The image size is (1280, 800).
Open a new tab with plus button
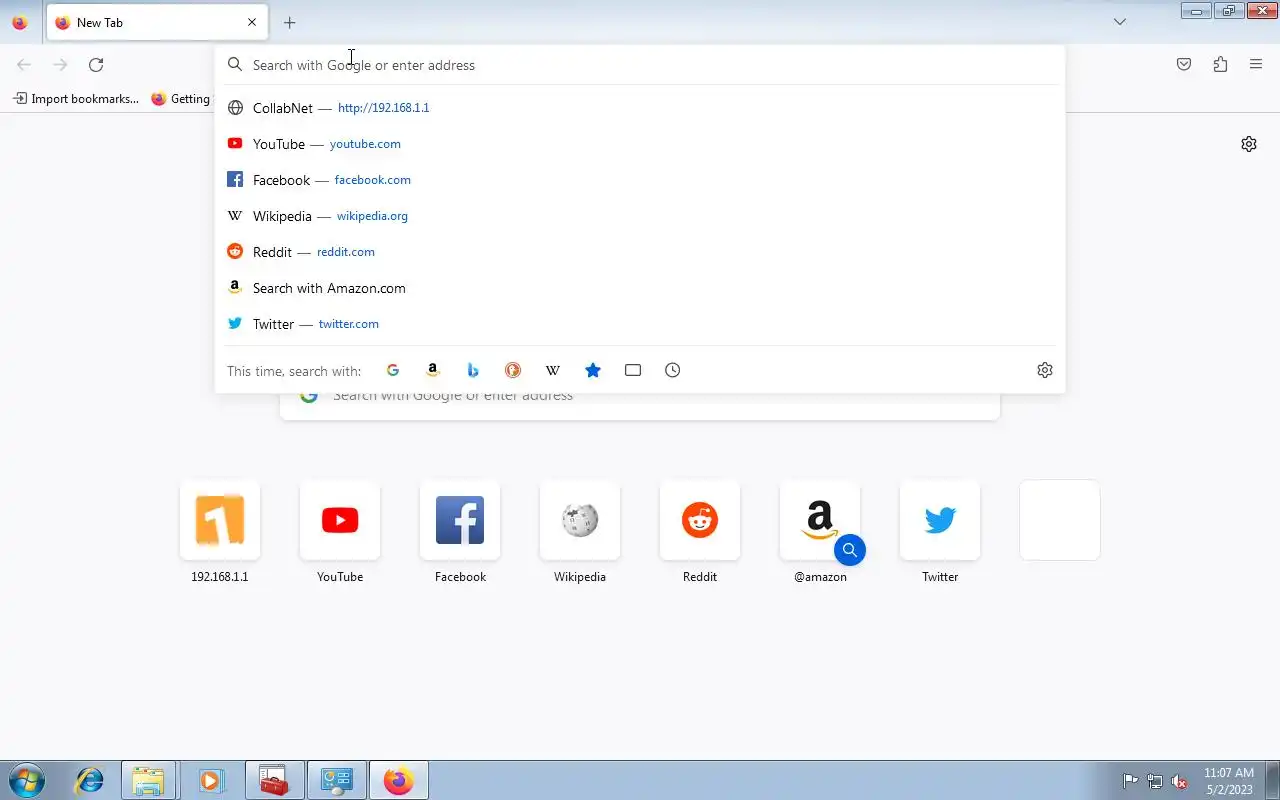(x=290, y=22)
